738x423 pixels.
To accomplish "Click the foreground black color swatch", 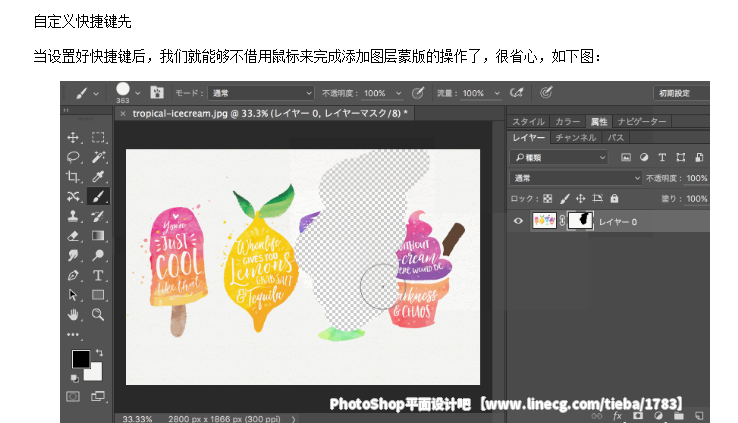I will coord(80,359).
